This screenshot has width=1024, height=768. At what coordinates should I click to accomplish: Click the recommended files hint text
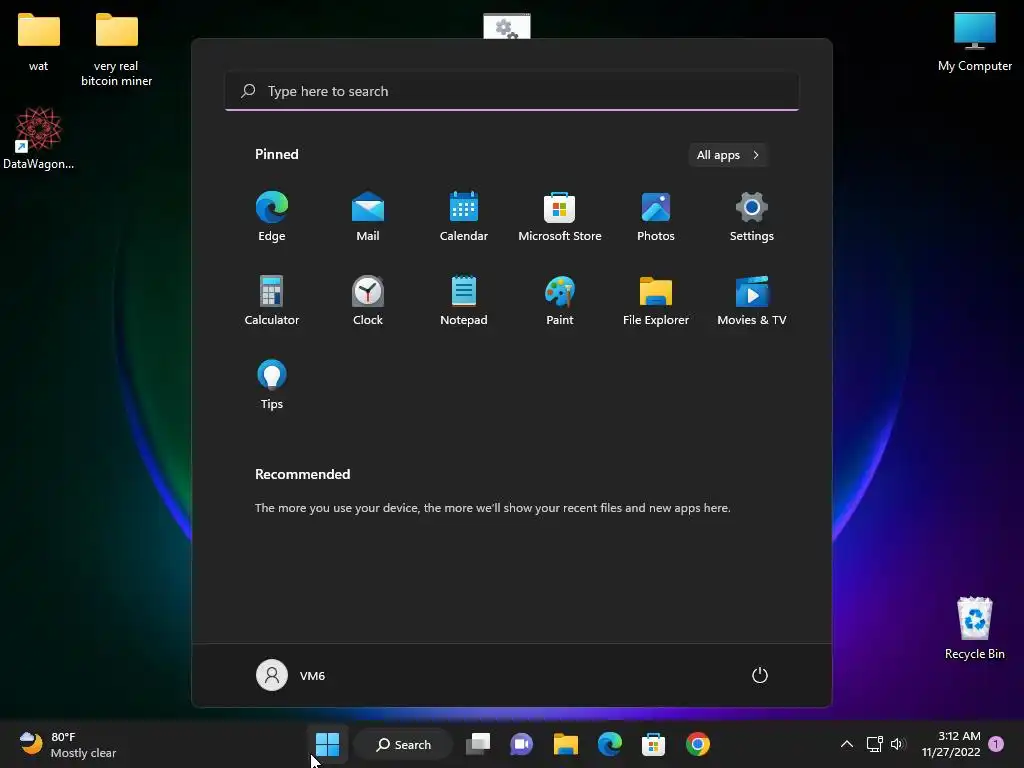pyautogui.click(x=492, y=507)
